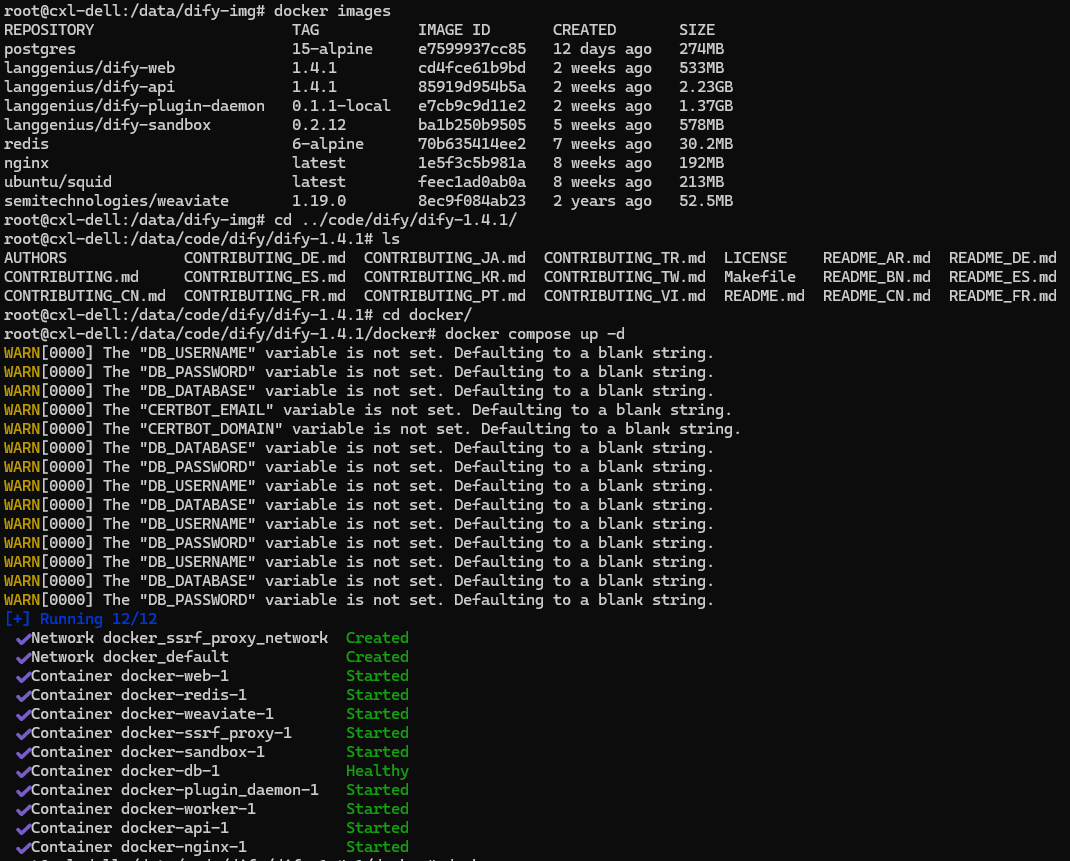Click the 'langgenius/dify-sandbox' repository name
This screenshot has width=1070, height=861.
(x=107, y=126)
